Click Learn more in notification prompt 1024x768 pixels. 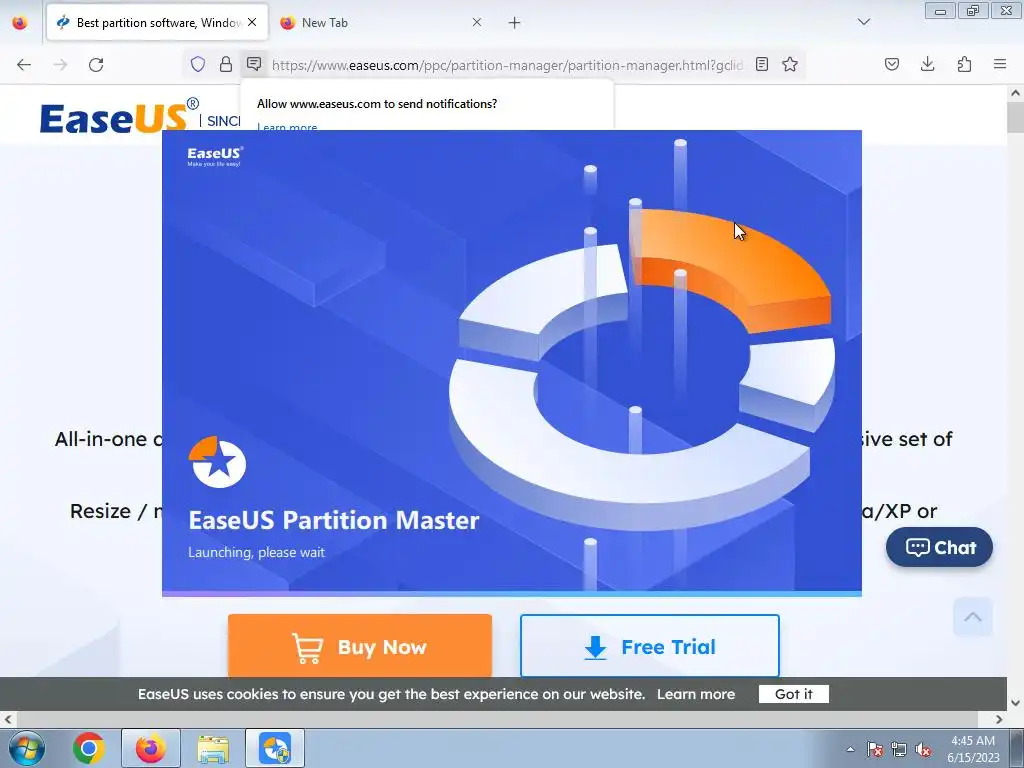[287, 126]
